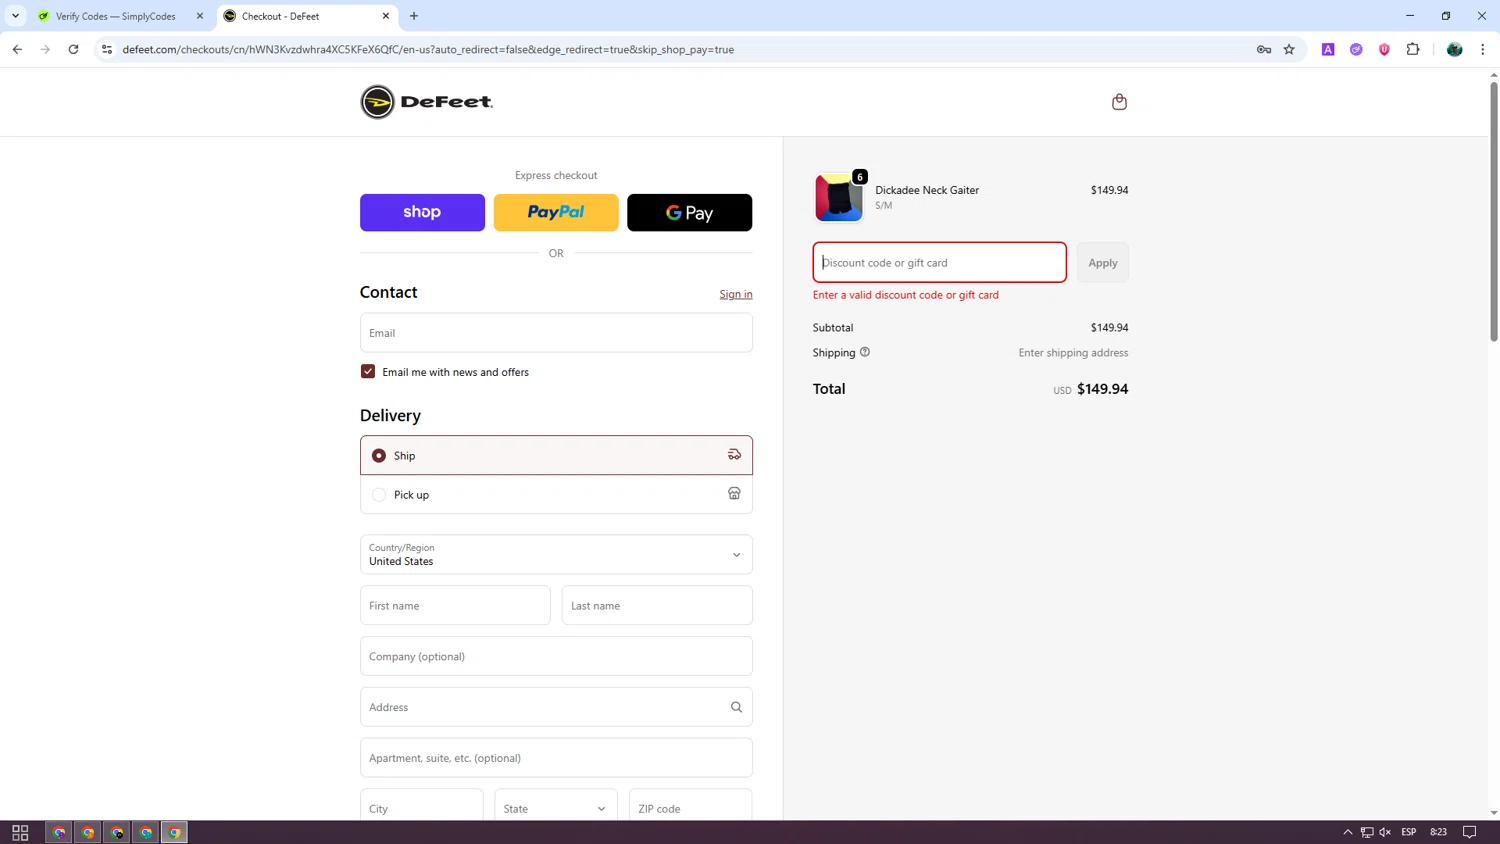Click the First name field
Viewport: 1500px width, 844px height.
[455, 605]
